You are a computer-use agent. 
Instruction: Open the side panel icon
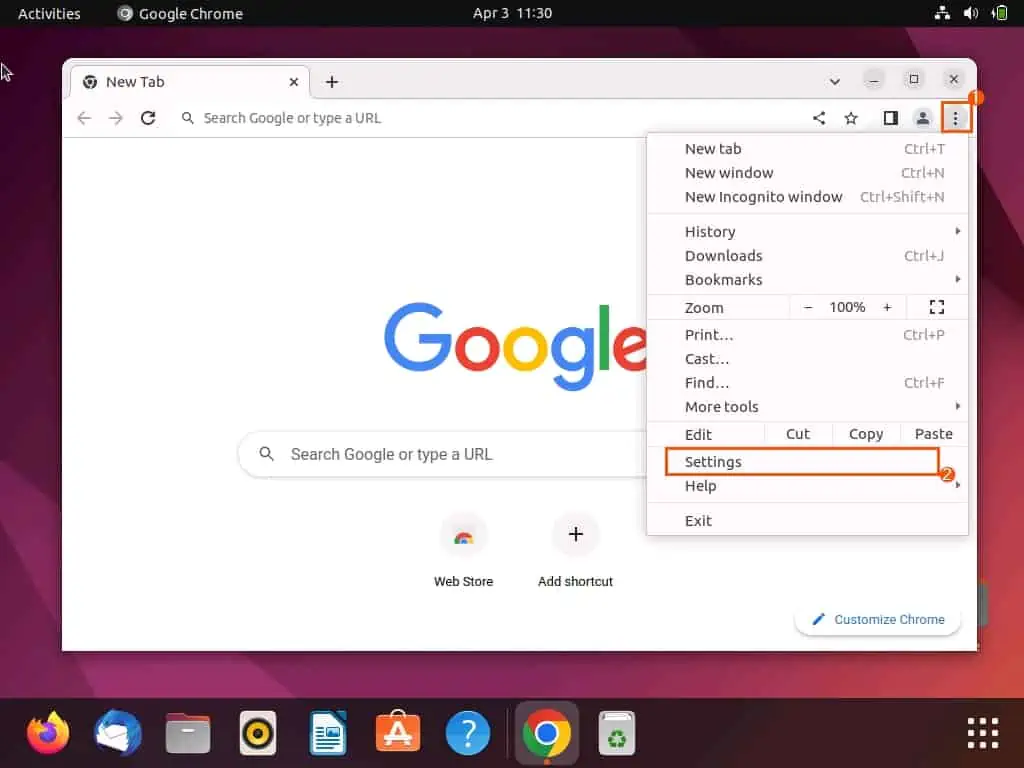tap(890, 117)
